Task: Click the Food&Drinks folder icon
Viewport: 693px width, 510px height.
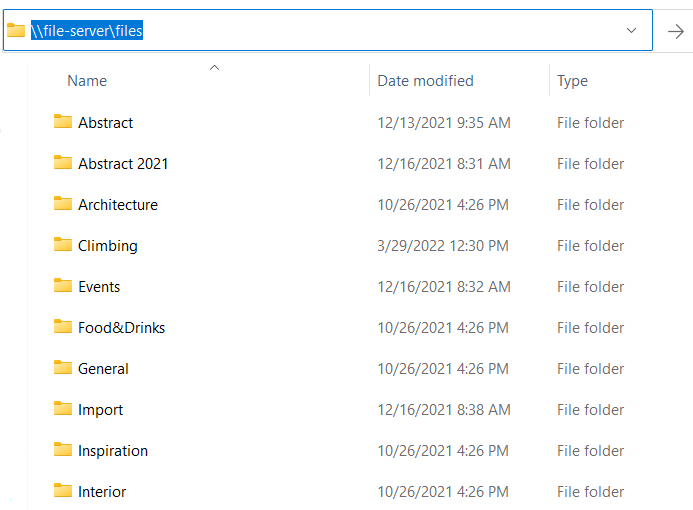Action: (63, 327)
